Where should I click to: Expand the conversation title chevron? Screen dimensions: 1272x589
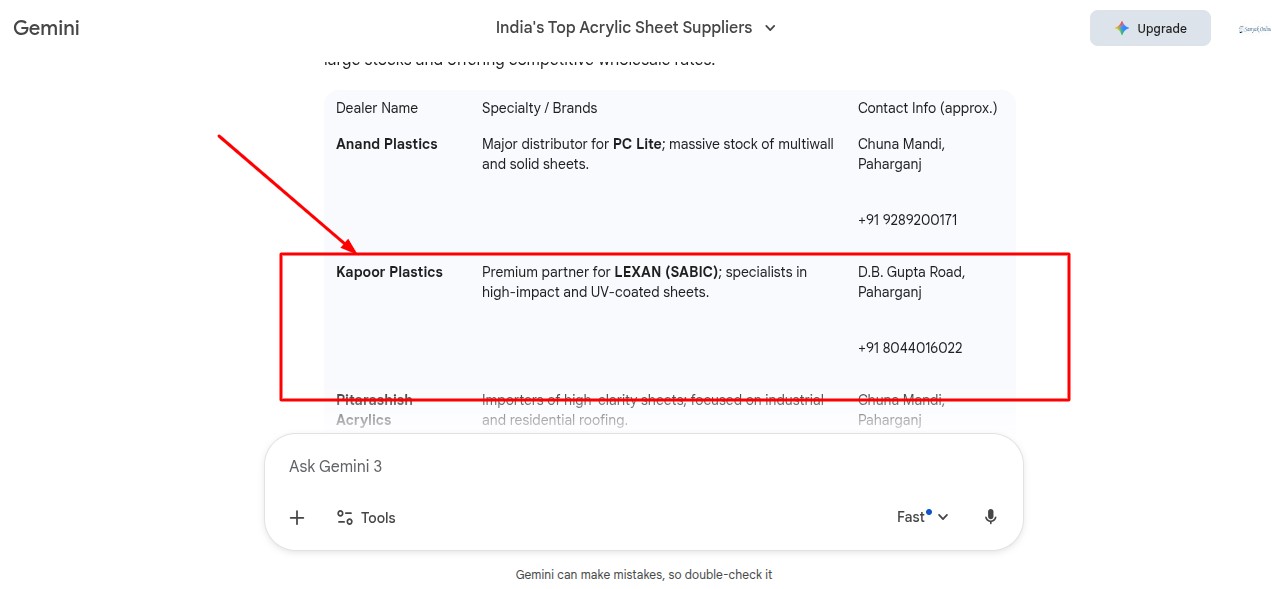coord(770,28)
